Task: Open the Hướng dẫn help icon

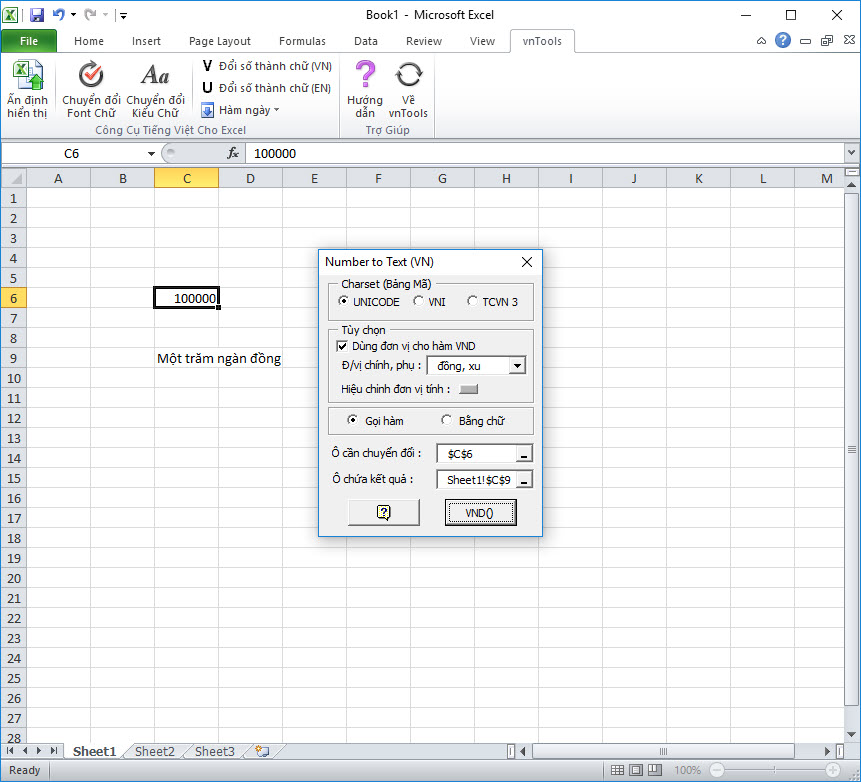Action: tap(365, 89)
